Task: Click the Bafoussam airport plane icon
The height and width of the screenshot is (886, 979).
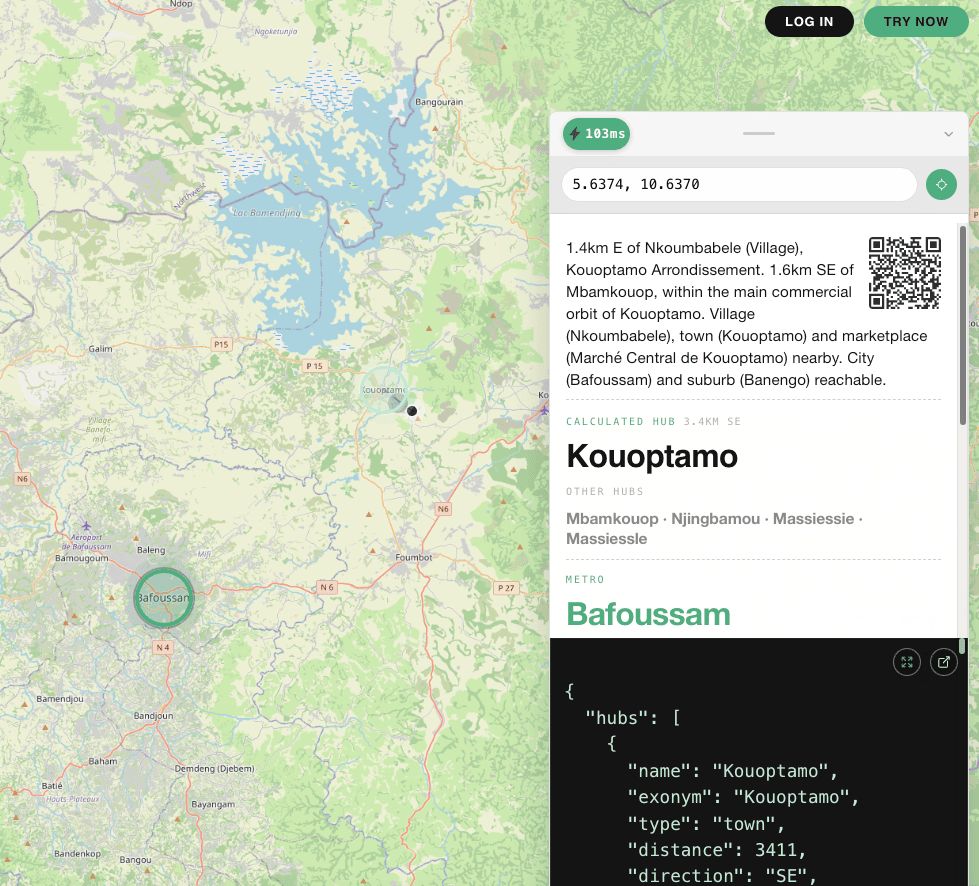Action: (x=87, y=525)
